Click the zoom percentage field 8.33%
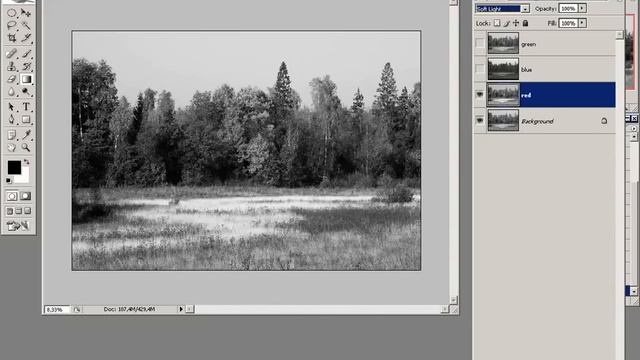Screen dimensions: 640x360 pos(57,309)
